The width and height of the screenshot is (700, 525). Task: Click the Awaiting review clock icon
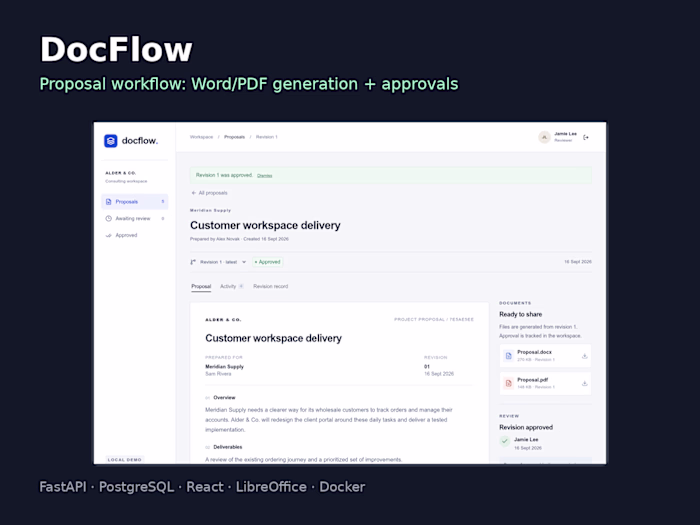tap(108, 218)
